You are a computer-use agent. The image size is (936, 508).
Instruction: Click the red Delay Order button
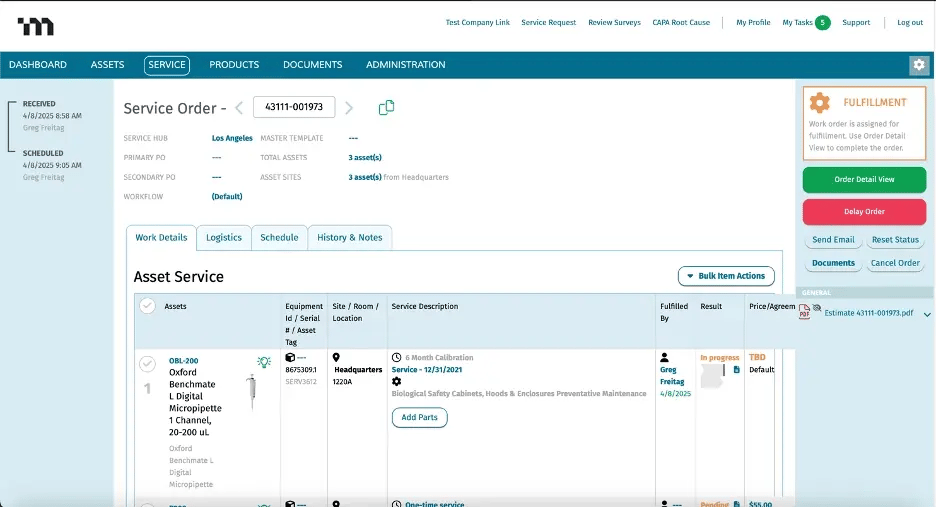coord(864,212)
